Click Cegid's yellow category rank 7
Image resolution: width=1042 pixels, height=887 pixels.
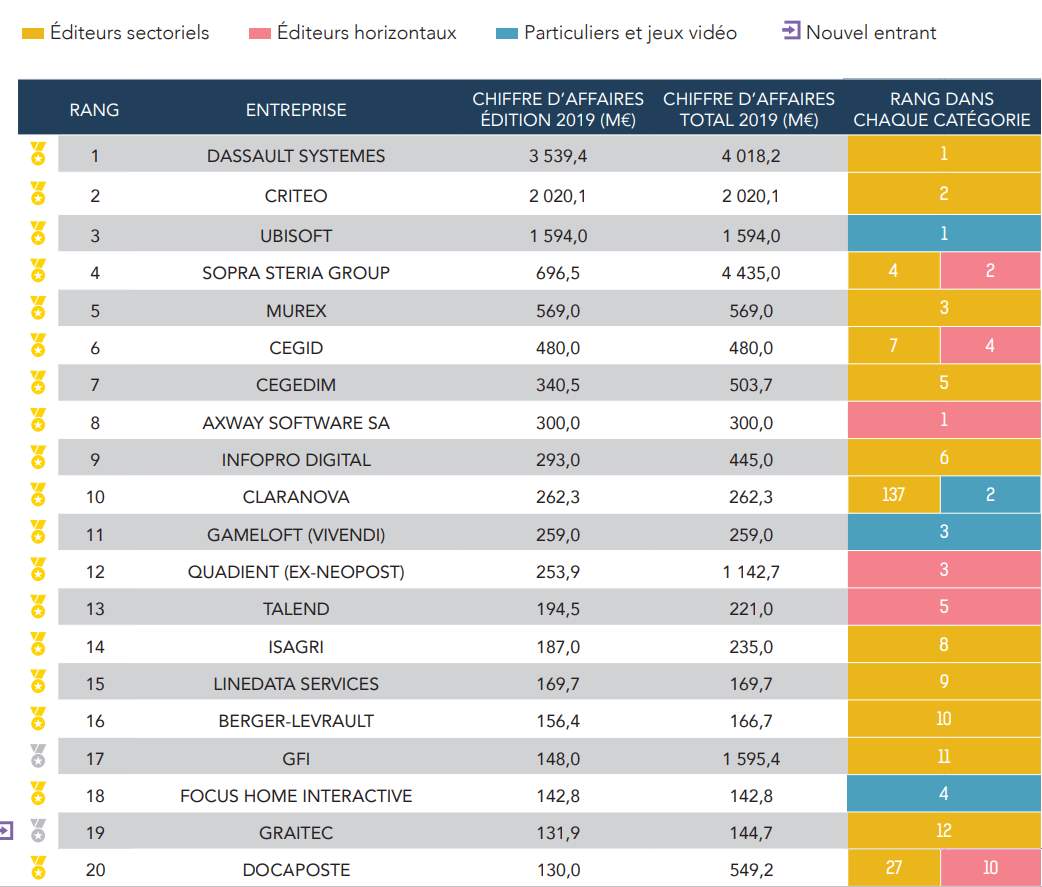(x=894, y=345)
